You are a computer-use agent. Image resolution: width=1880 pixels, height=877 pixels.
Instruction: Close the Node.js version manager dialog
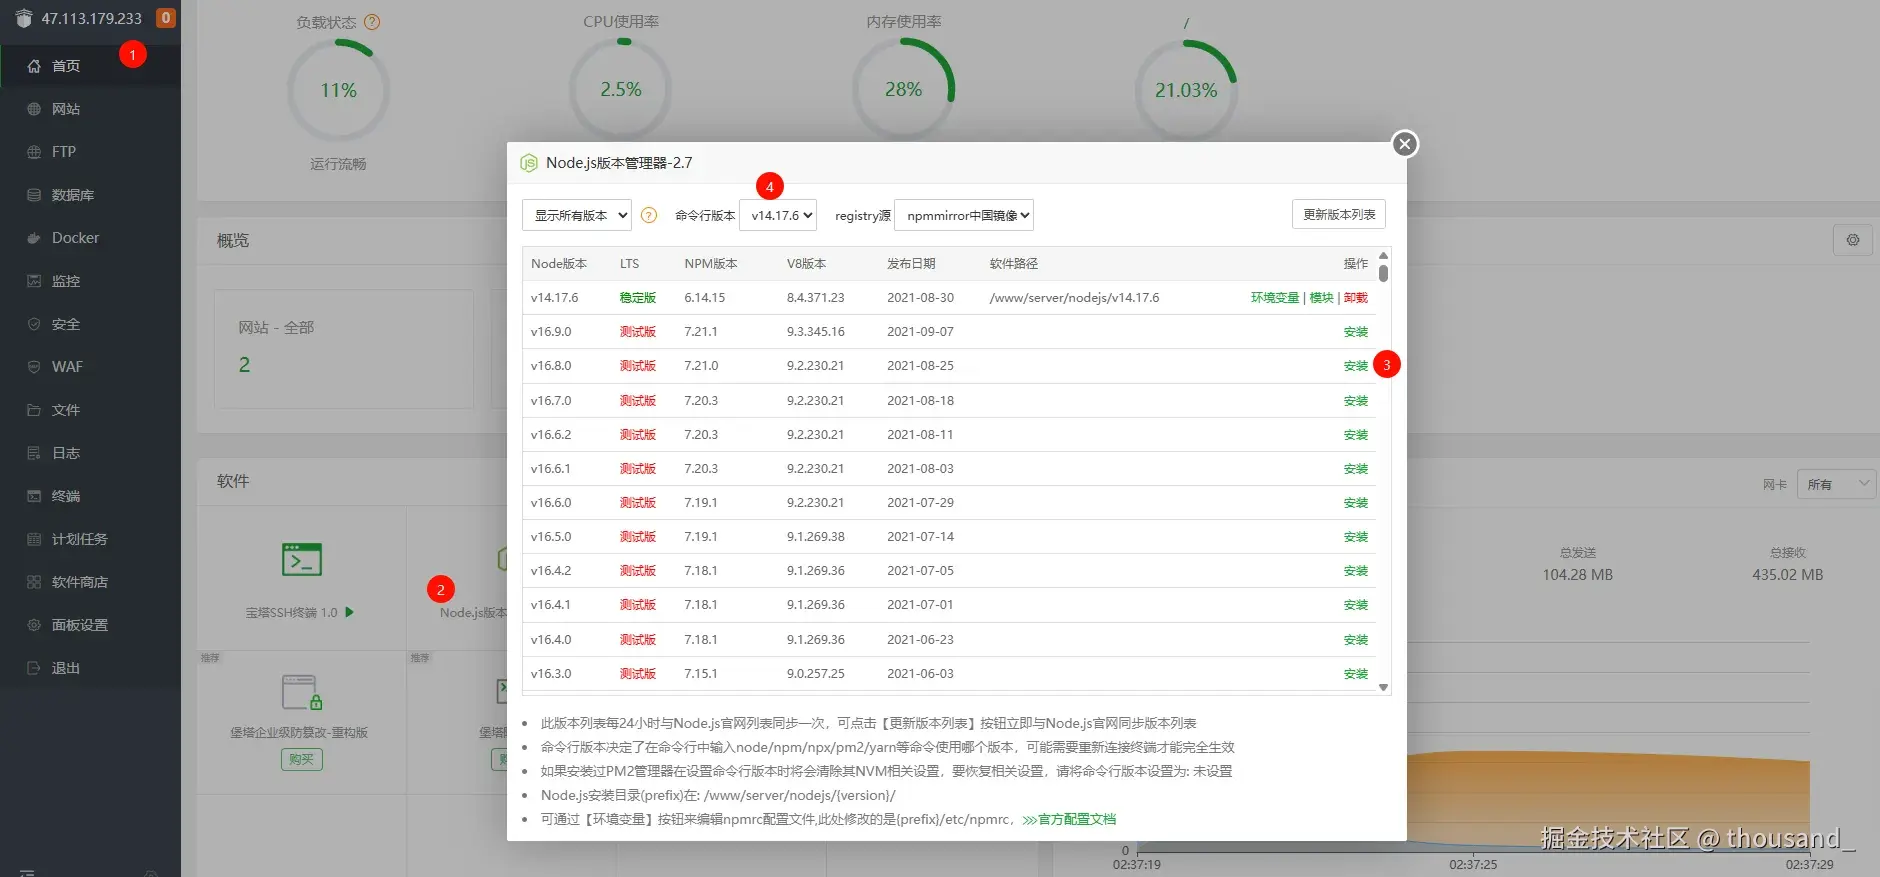tap(1405, 144)
